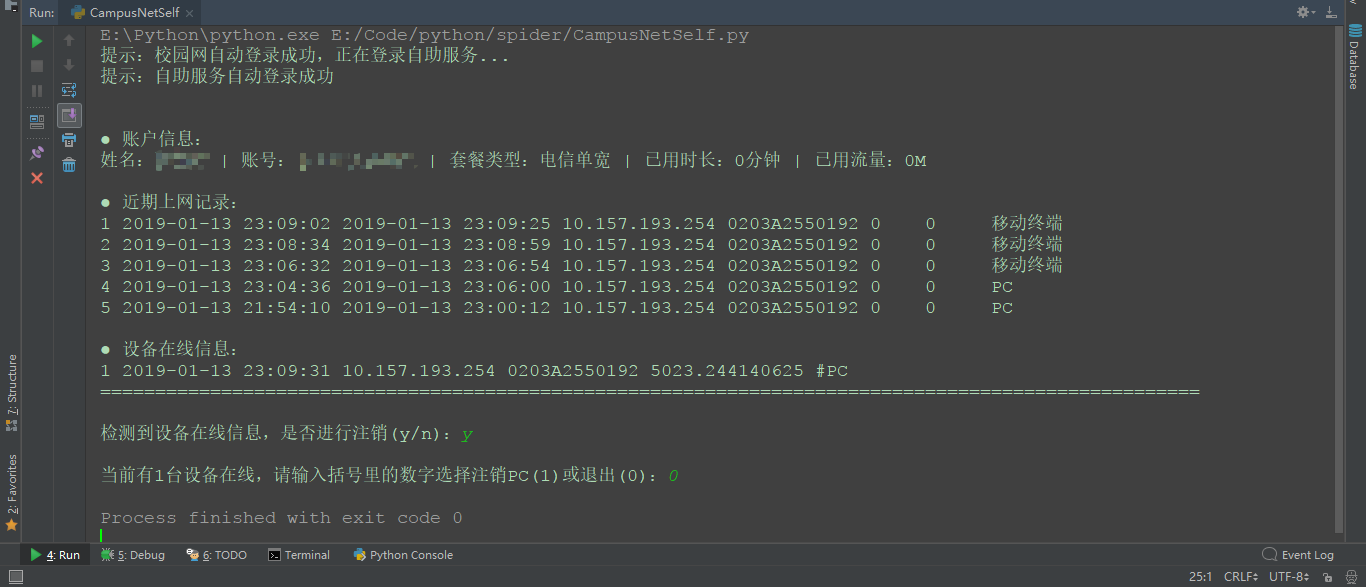Click the Stop process square icon

click(x=37, y=66)
